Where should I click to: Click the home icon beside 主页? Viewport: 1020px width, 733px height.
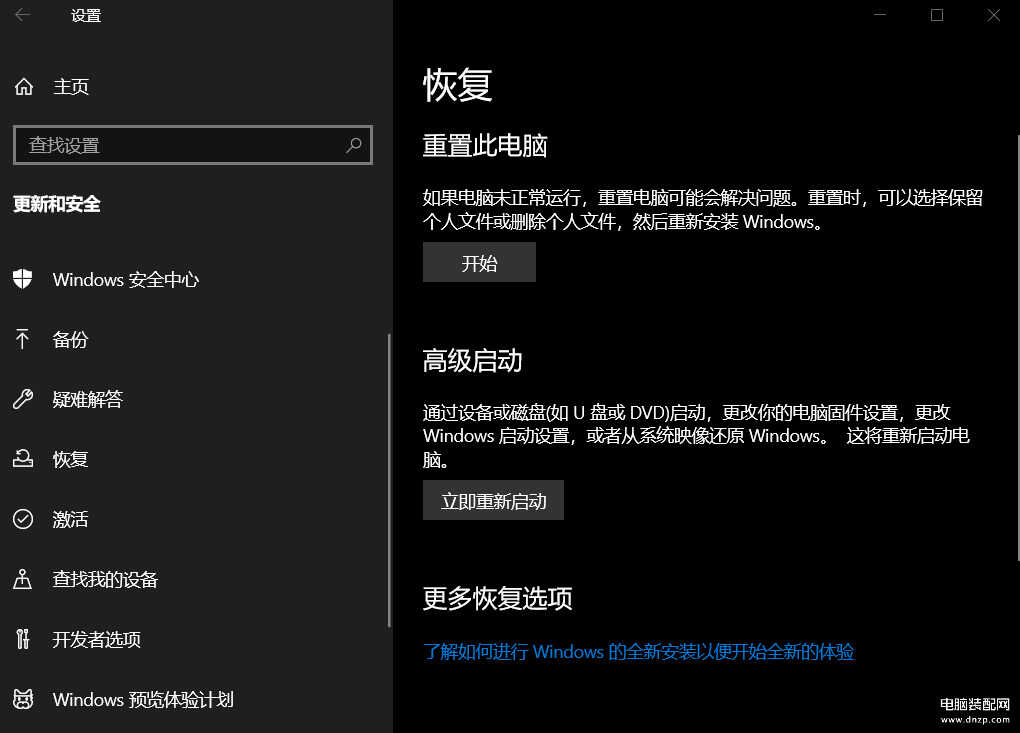[x=24, y=87]
